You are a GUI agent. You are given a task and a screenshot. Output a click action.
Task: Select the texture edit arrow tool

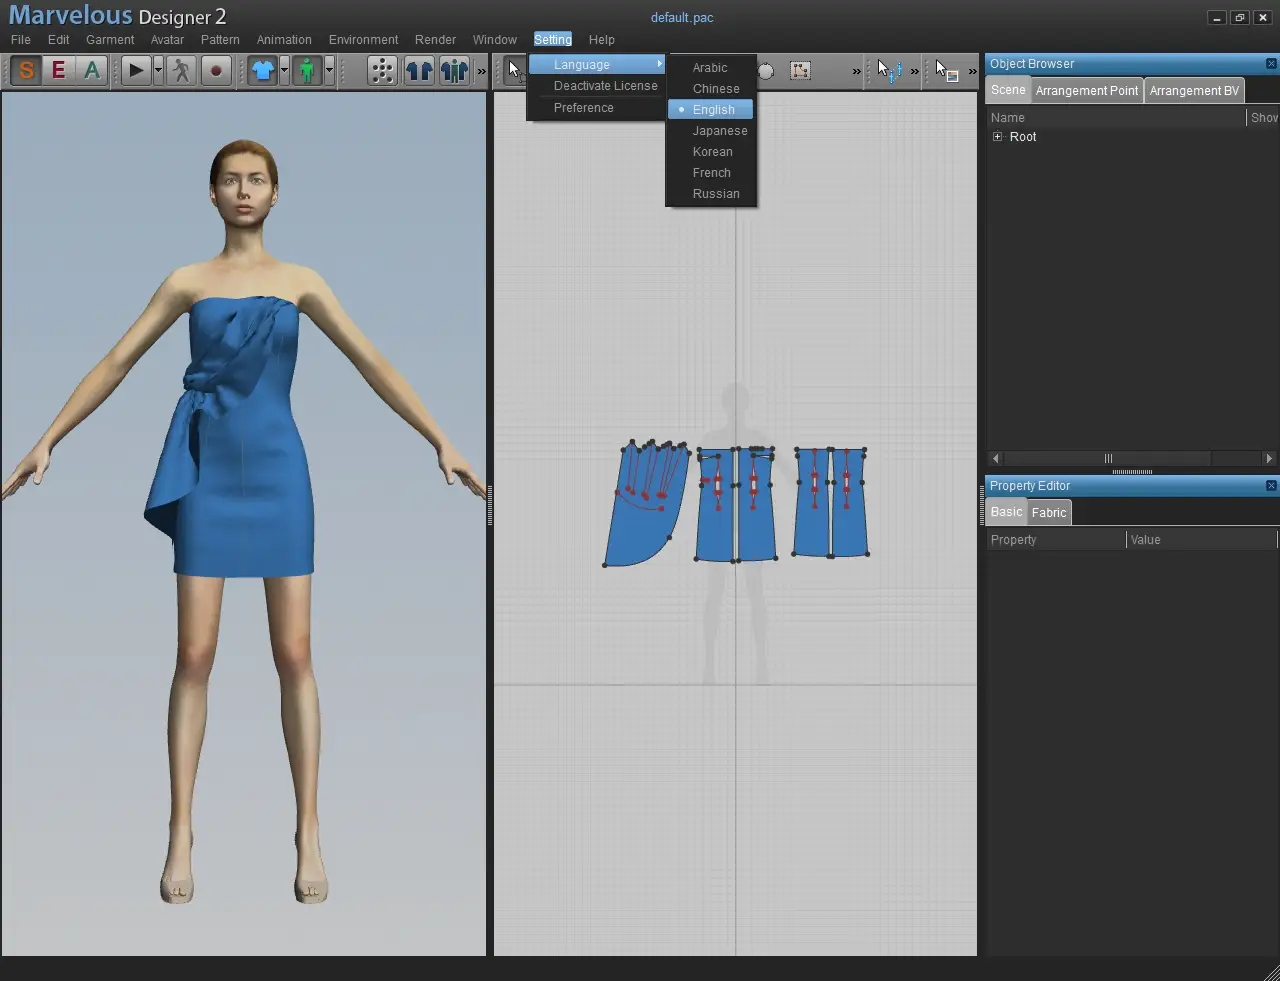[x=947, y=70]
